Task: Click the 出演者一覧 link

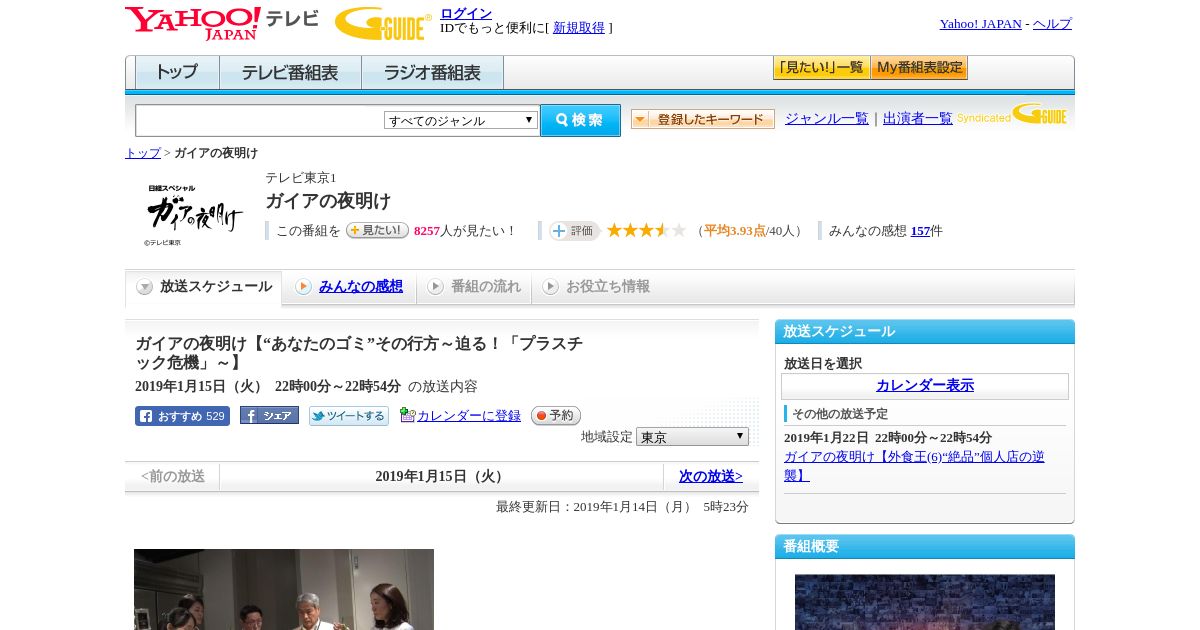Action: coord(918,119)
